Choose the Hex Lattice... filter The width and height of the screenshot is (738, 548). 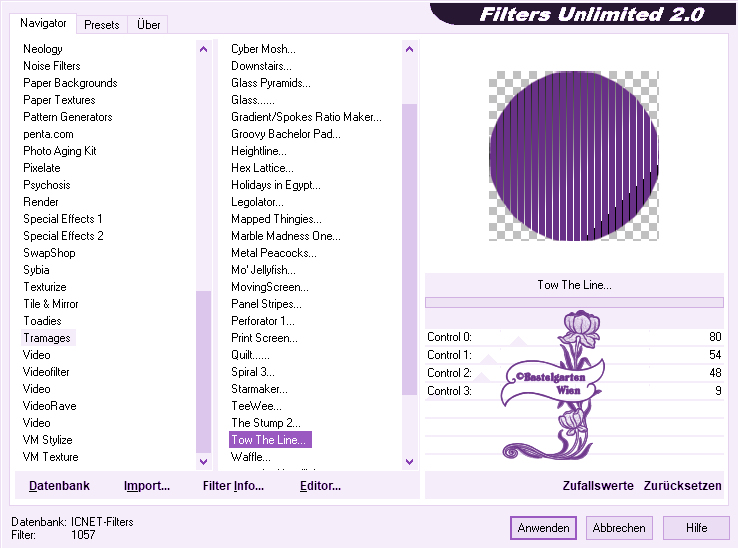262,168
